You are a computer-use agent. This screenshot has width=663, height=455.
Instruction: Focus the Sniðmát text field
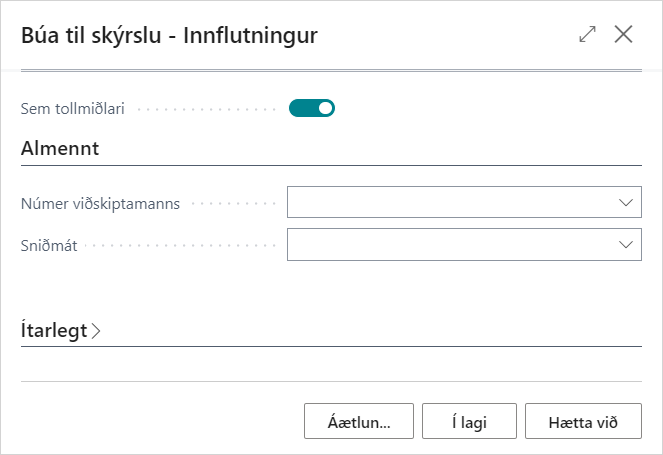450,244
